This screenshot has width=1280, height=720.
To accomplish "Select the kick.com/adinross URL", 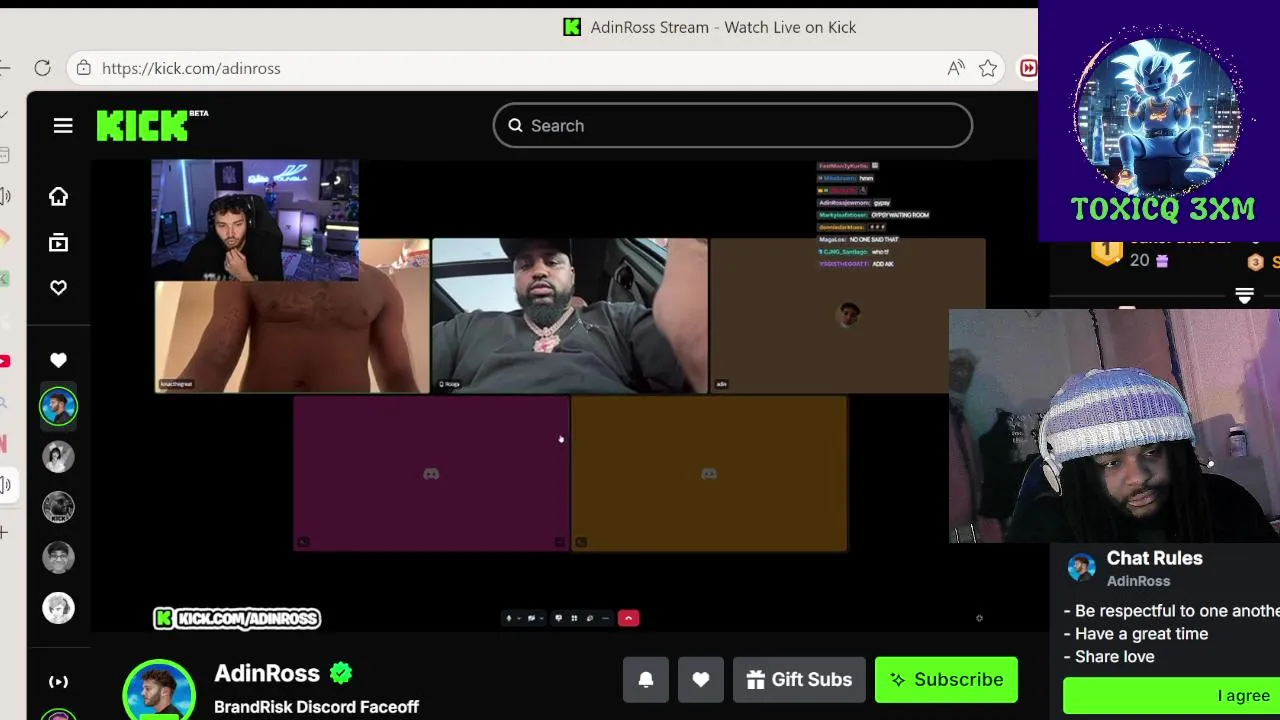I will 191,68.
